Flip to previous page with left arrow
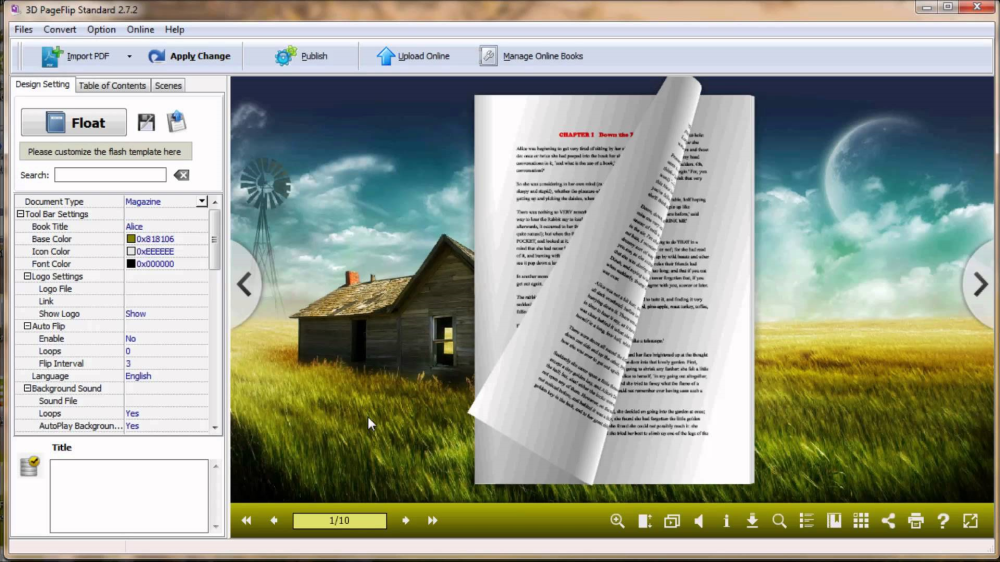 245,285
